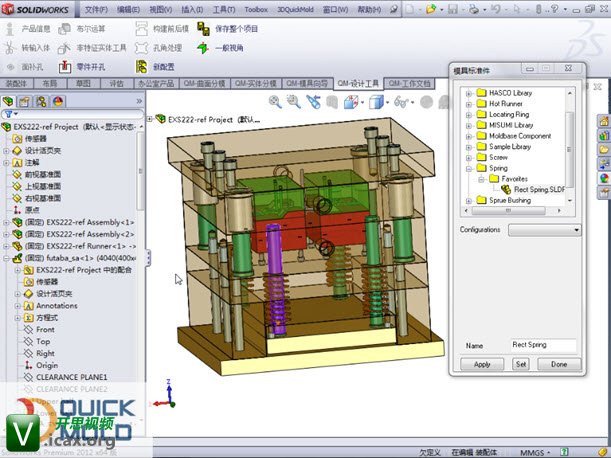Screen dimensions: 611x458
Task: Open the Toolbox menu
Action: click(256, 9)
